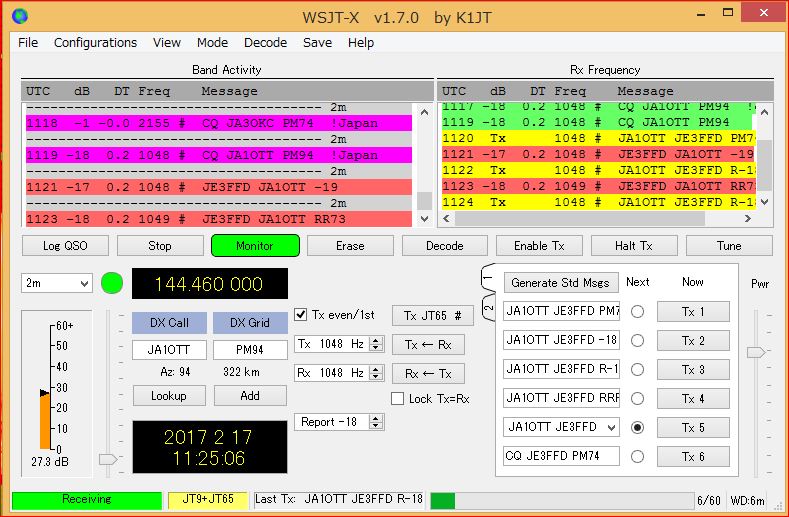Click the Pwr transmit power slider
Image resolution: width=789 pixels, height=517 pixels.
(x=756, y=352)
